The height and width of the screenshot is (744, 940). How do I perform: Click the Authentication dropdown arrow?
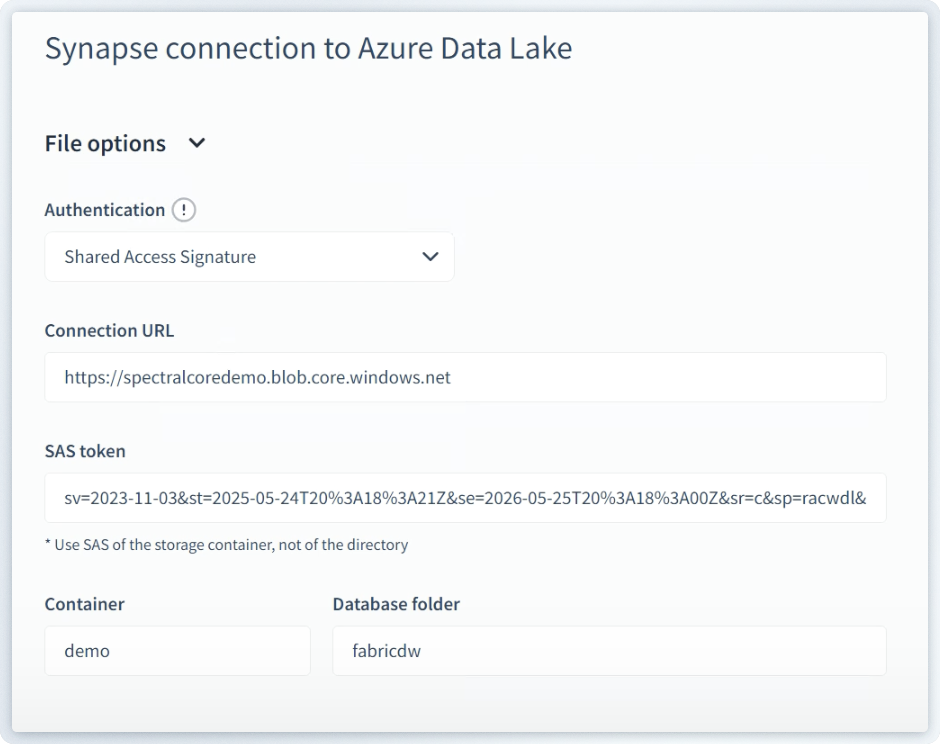430,257
